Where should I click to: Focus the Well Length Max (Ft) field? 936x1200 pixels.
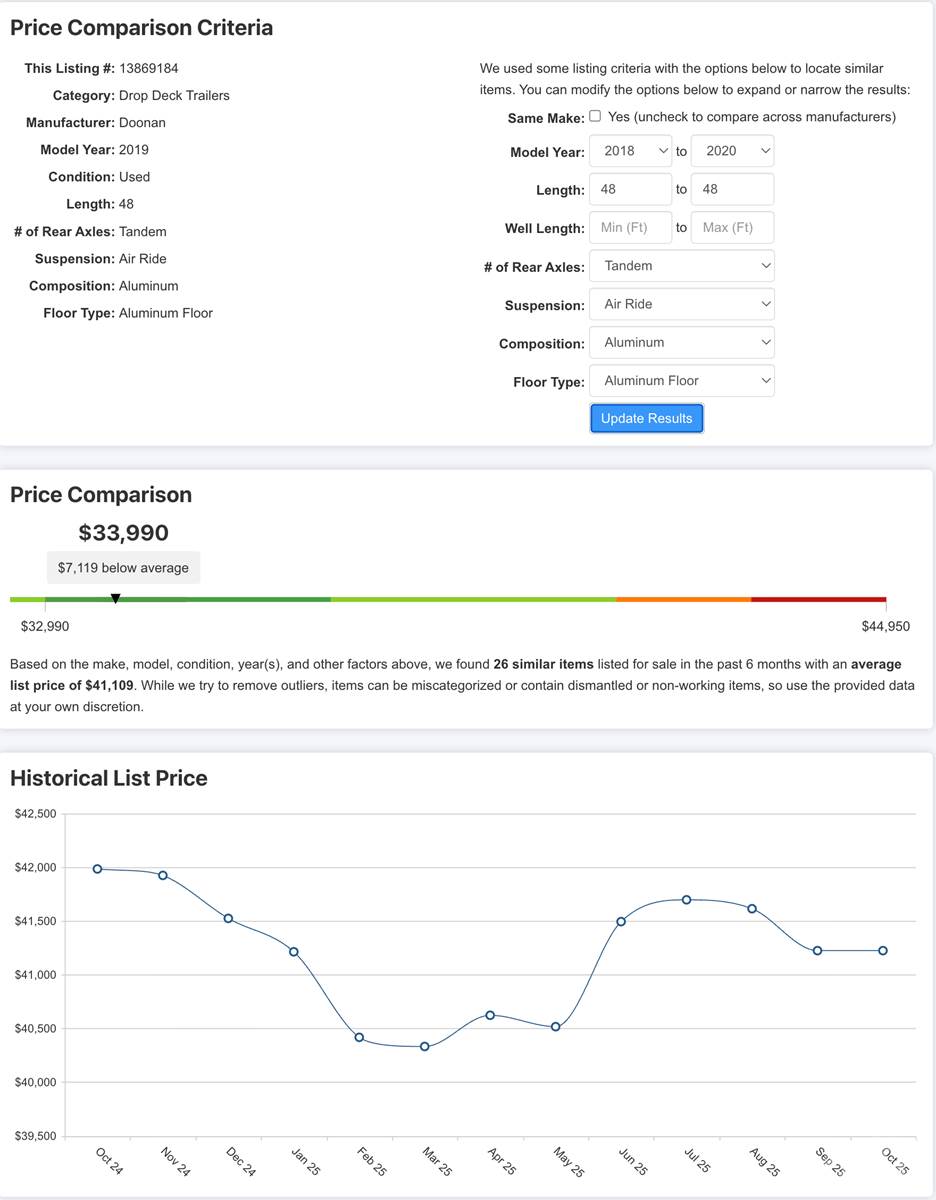coord(732,228)
